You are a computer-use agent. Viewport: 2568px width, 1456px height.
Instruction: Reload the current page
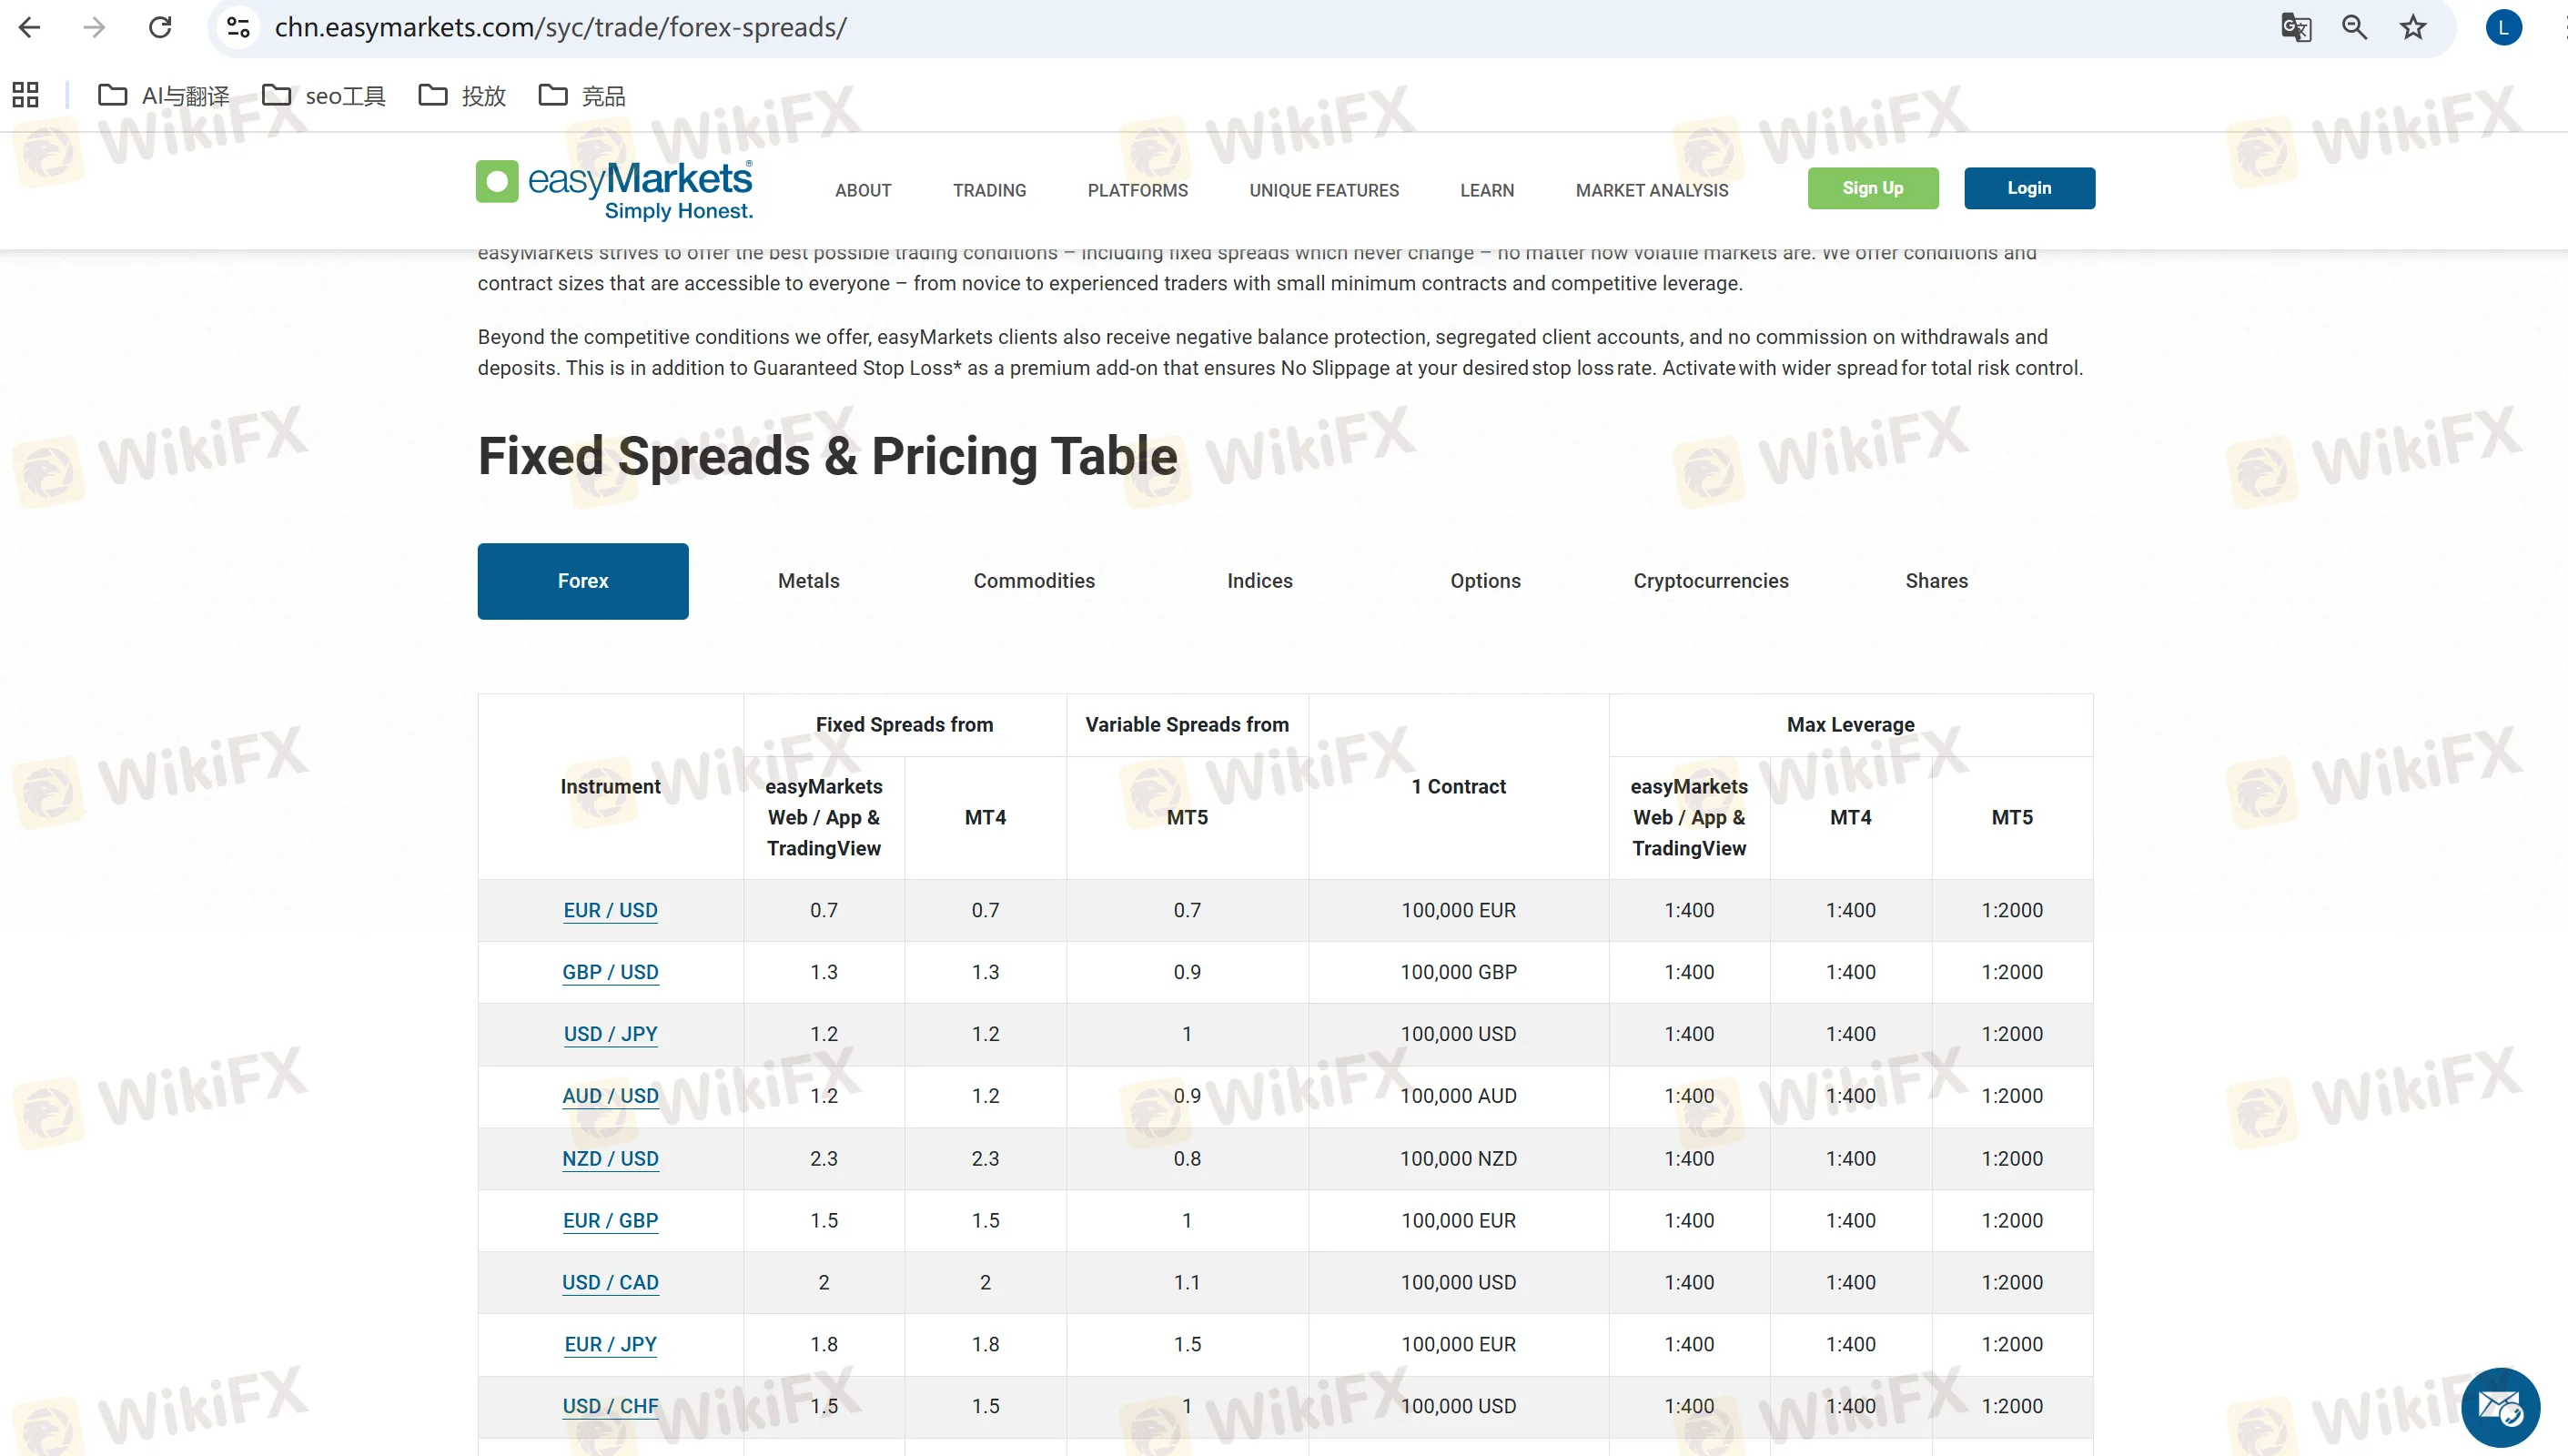pyautogui.click(x=160, y=27)
